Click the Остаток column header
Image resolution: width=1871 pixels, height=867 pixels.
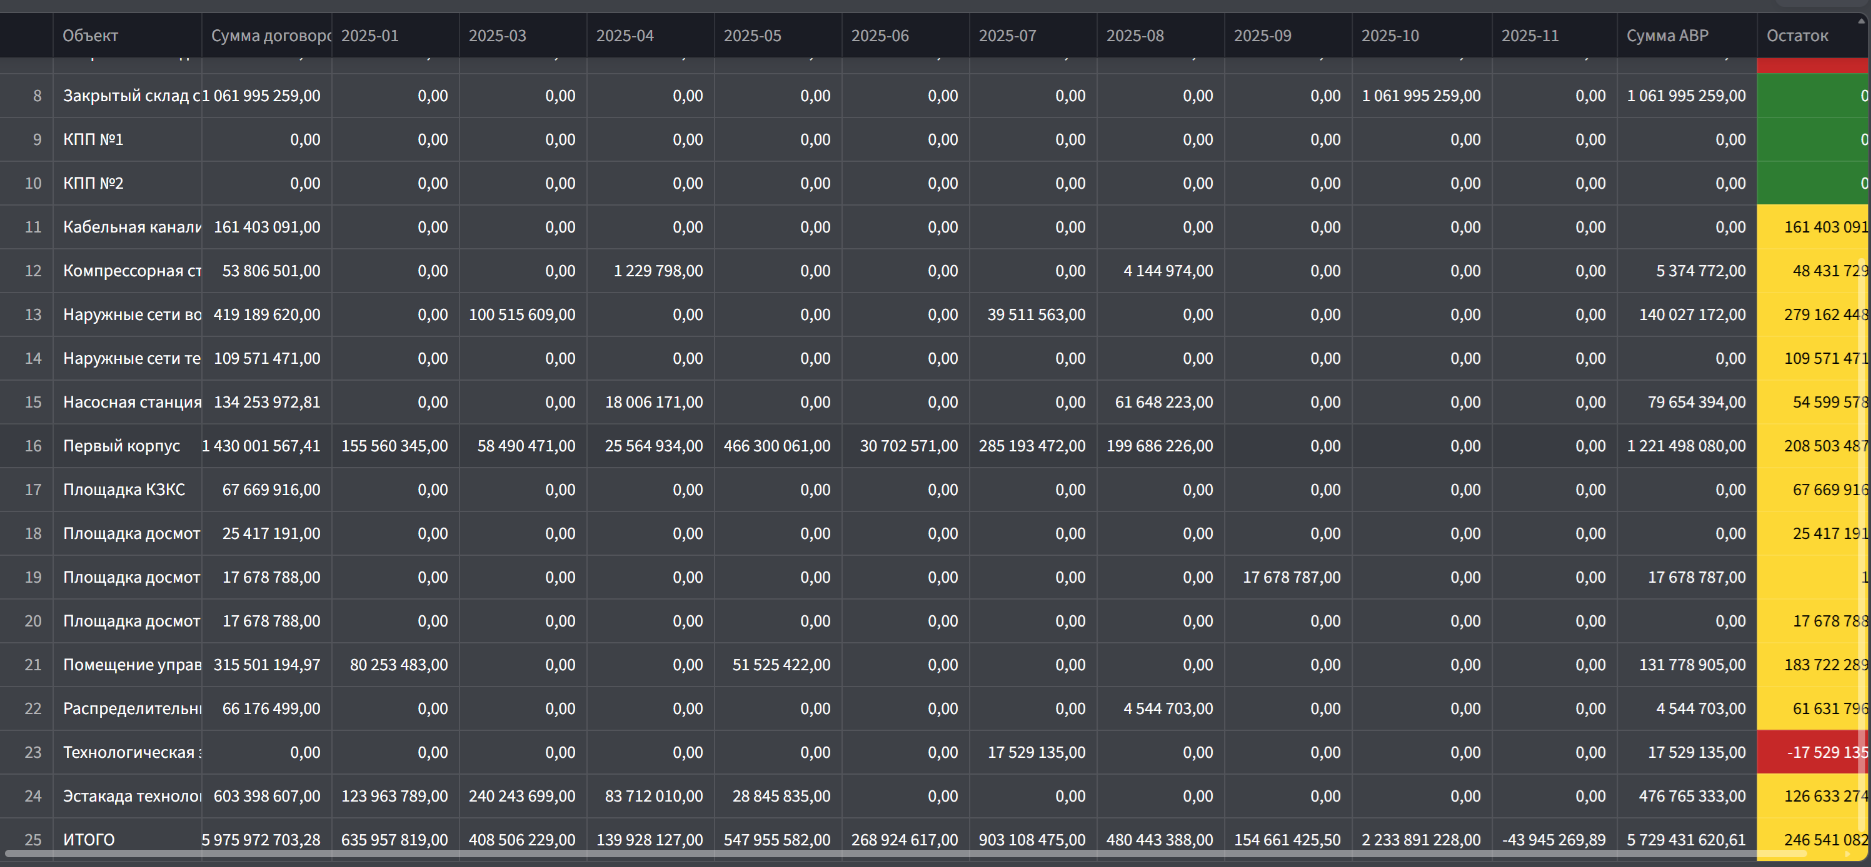pyautogui.click(x=1797, y=36)
